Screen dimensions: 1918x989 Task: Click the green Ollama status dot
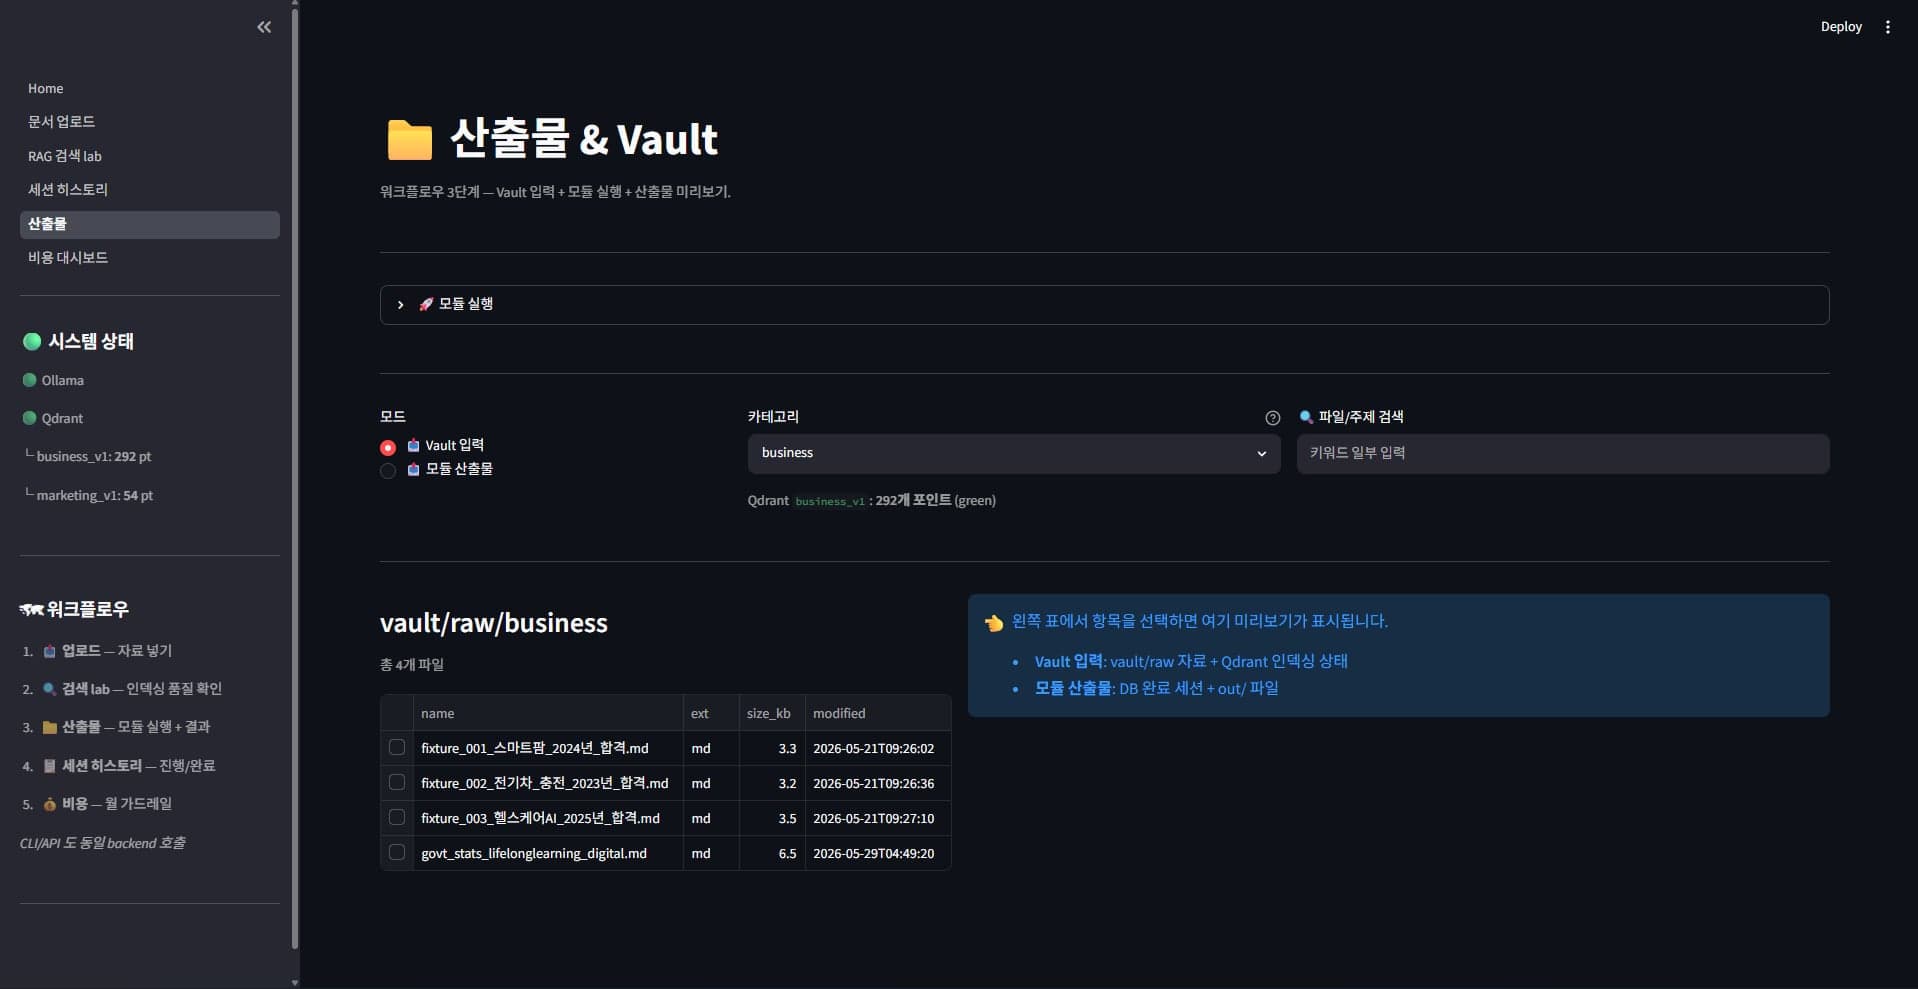30,380
